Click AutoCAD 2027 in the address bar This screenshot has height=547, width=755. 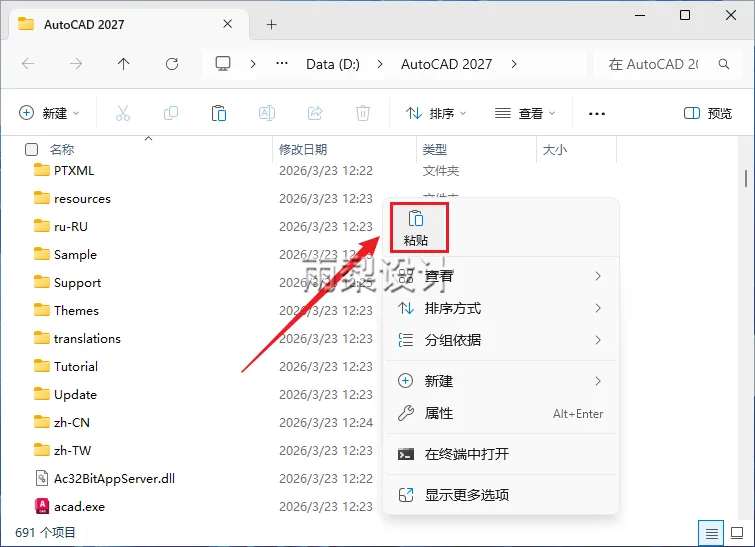tap(446, 64)
